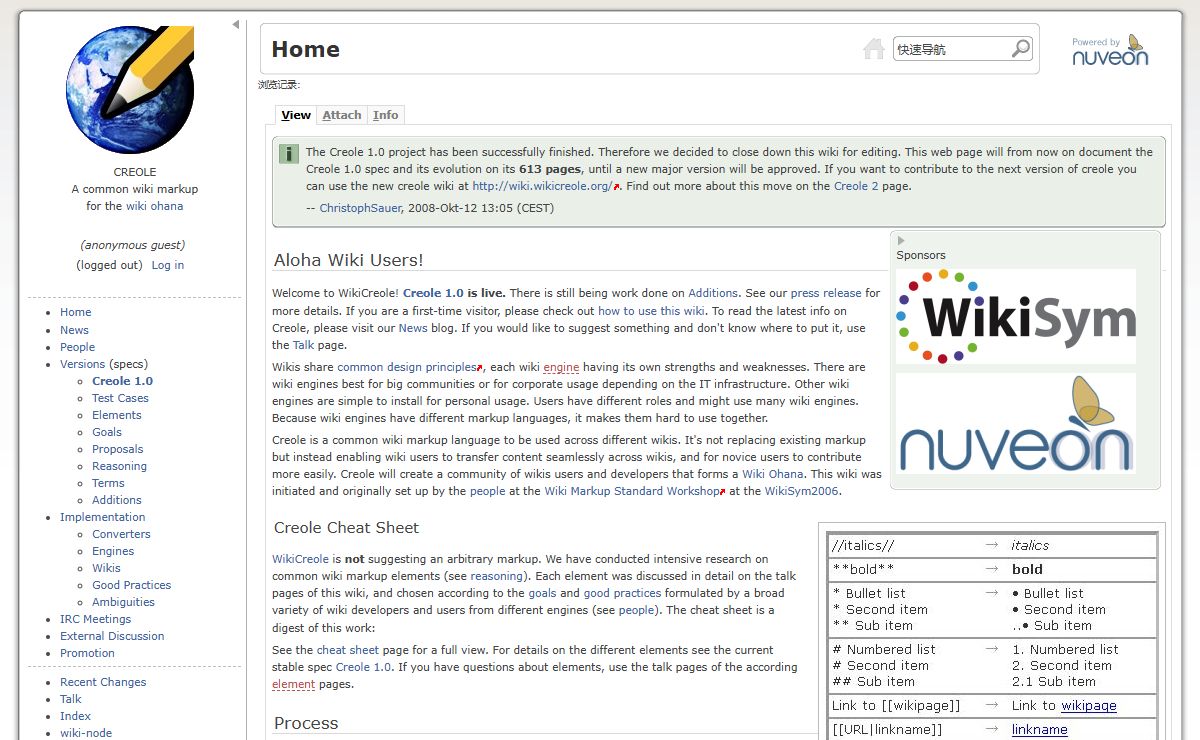1200x740 pixels.
Task: Open Good Practices in sidebar
Action: [x=132, y=585]
